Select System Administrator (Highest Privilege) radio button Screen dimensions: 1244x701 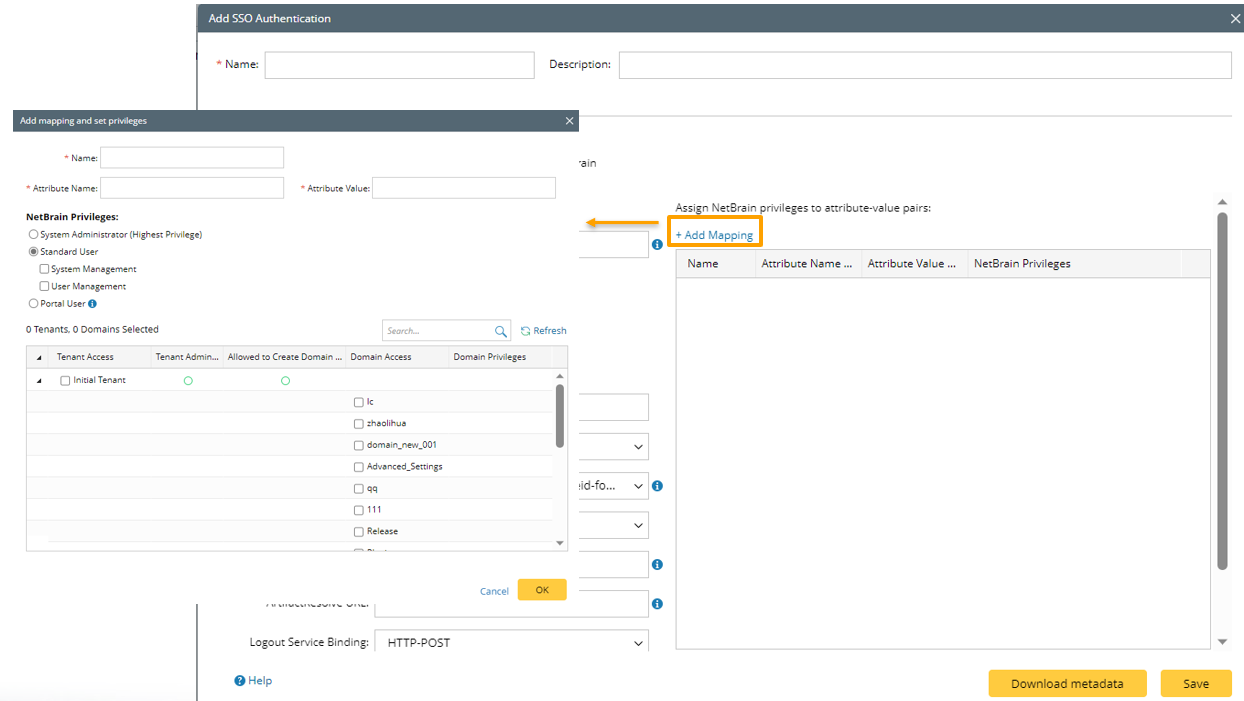tap(34, 235)
